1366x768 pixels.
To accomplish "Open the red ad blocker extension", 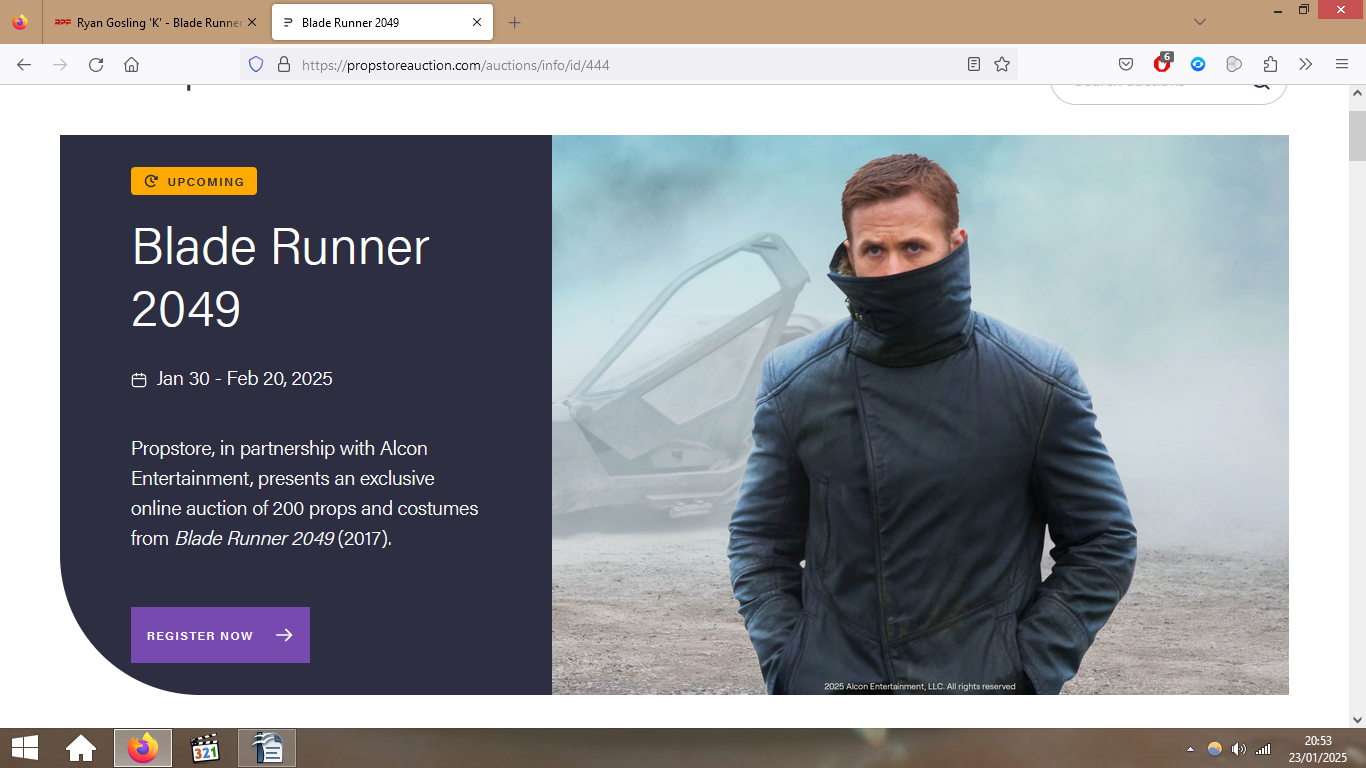I will (1162, 63).
